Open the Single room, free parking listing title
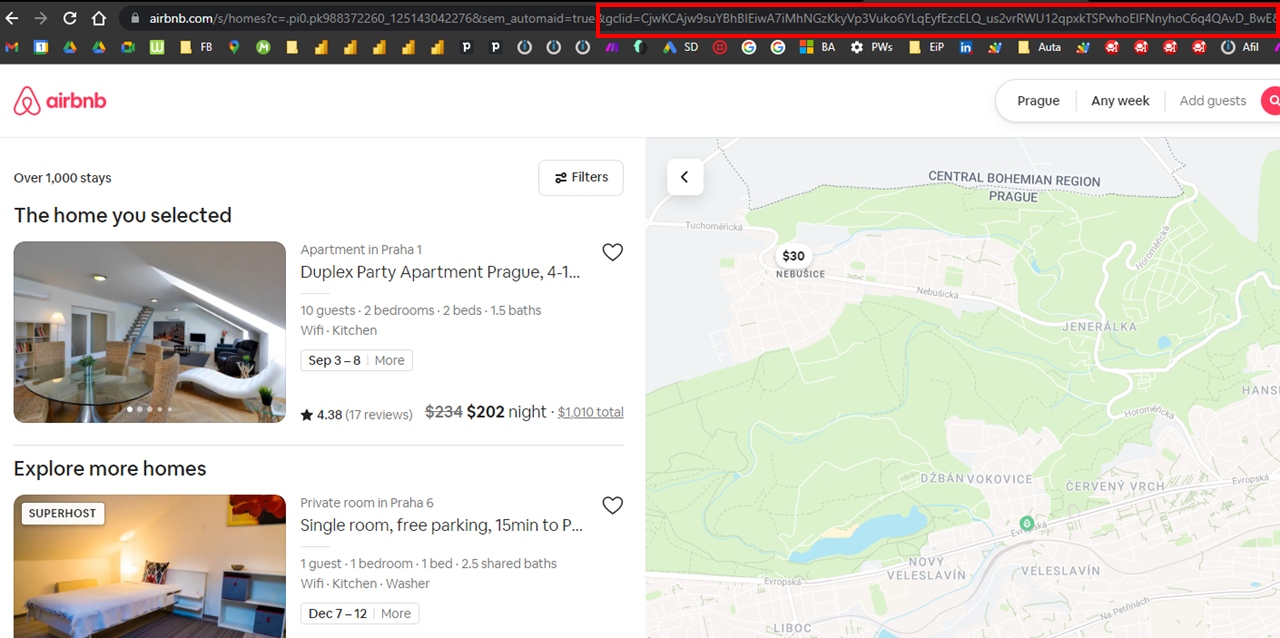Viewport: 1280px width, 638px height. click(441, 525)
